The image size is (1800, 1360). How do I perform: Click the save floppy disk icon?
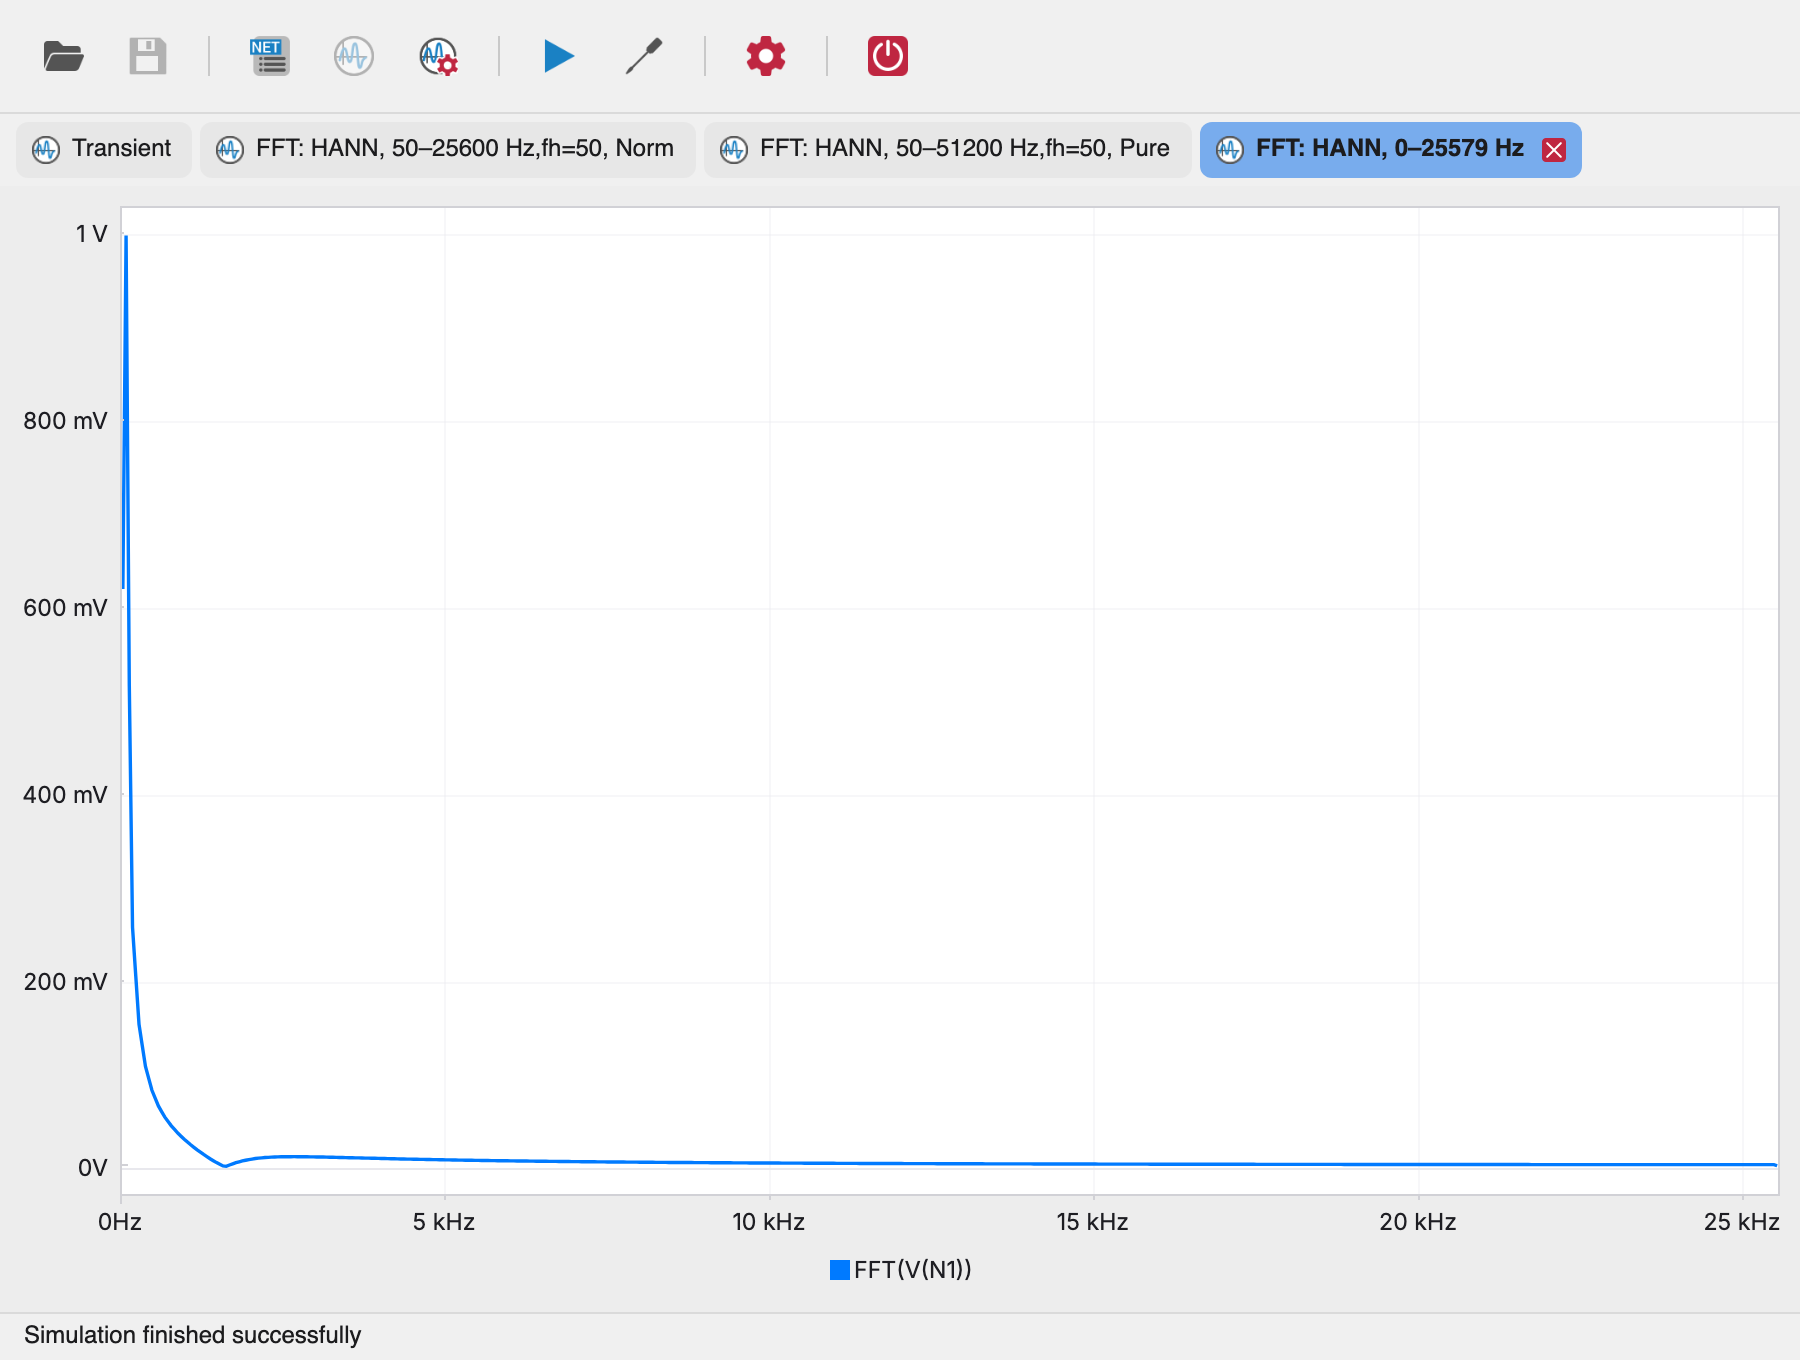148,56
